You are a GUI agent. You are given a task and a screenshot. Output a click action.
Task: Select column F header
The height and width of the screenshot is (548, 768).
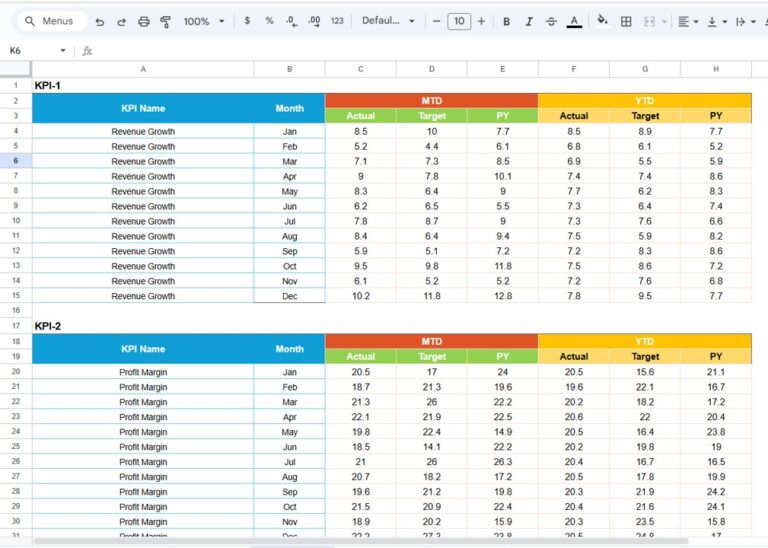point(574,69)
